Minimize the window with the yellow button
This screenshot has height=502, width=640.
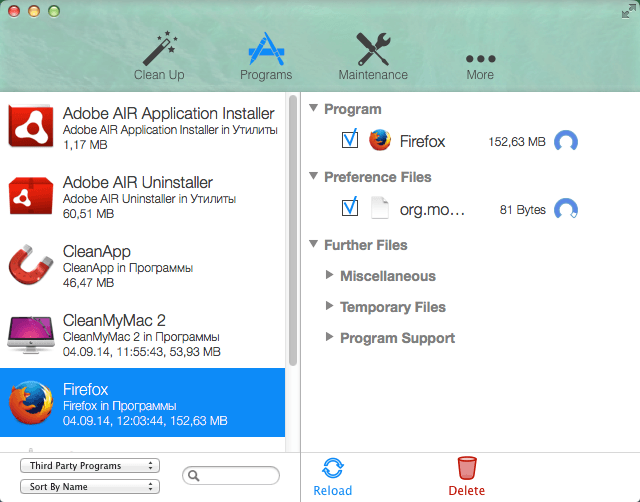(x=34, y=11)
